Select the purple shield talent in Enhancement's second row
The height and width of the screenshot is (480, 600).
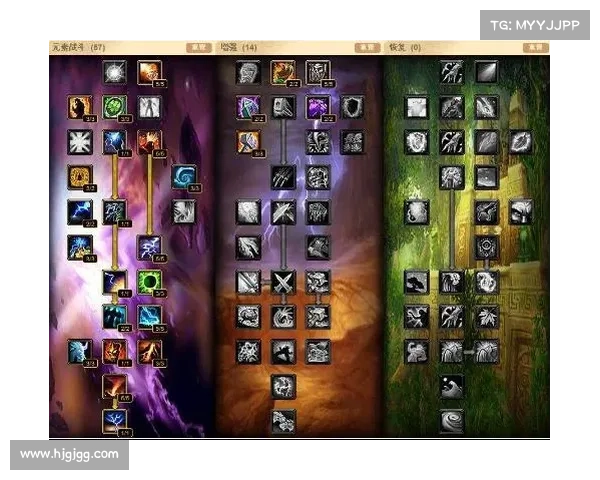248,107
